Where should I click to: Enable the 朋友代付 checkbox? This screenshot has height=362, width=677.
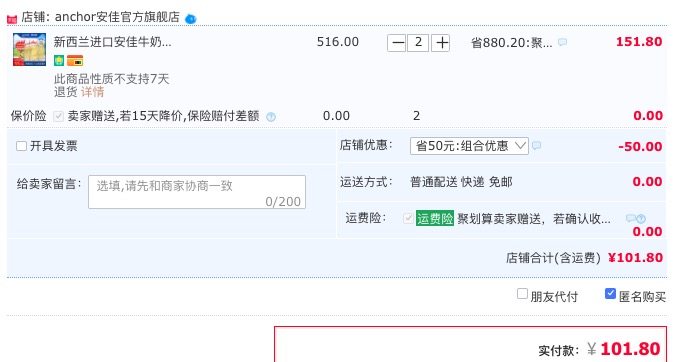point(522,294)
